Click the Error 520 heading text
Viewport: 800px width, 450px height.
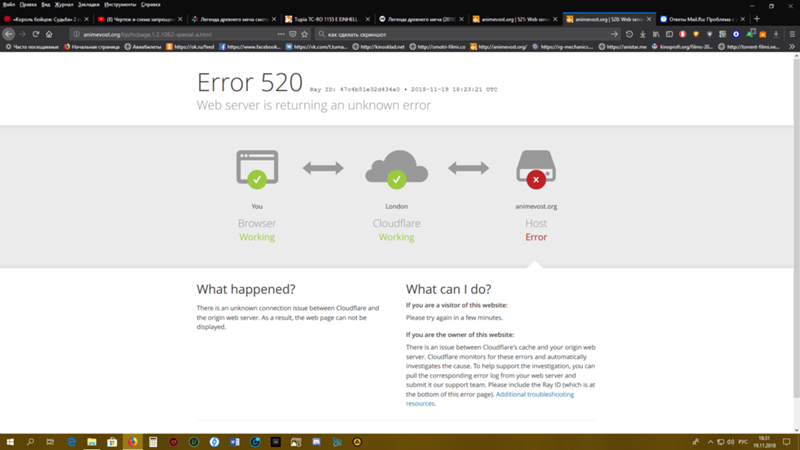(x=250, y=82)
